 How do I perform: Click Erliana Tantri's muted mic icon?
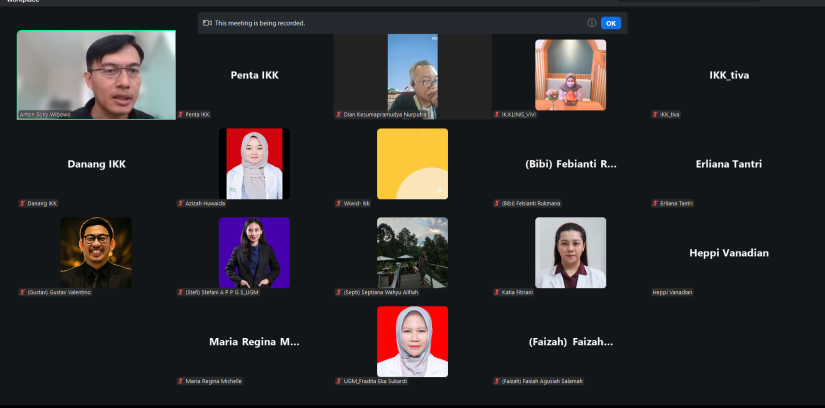point(656,203)
